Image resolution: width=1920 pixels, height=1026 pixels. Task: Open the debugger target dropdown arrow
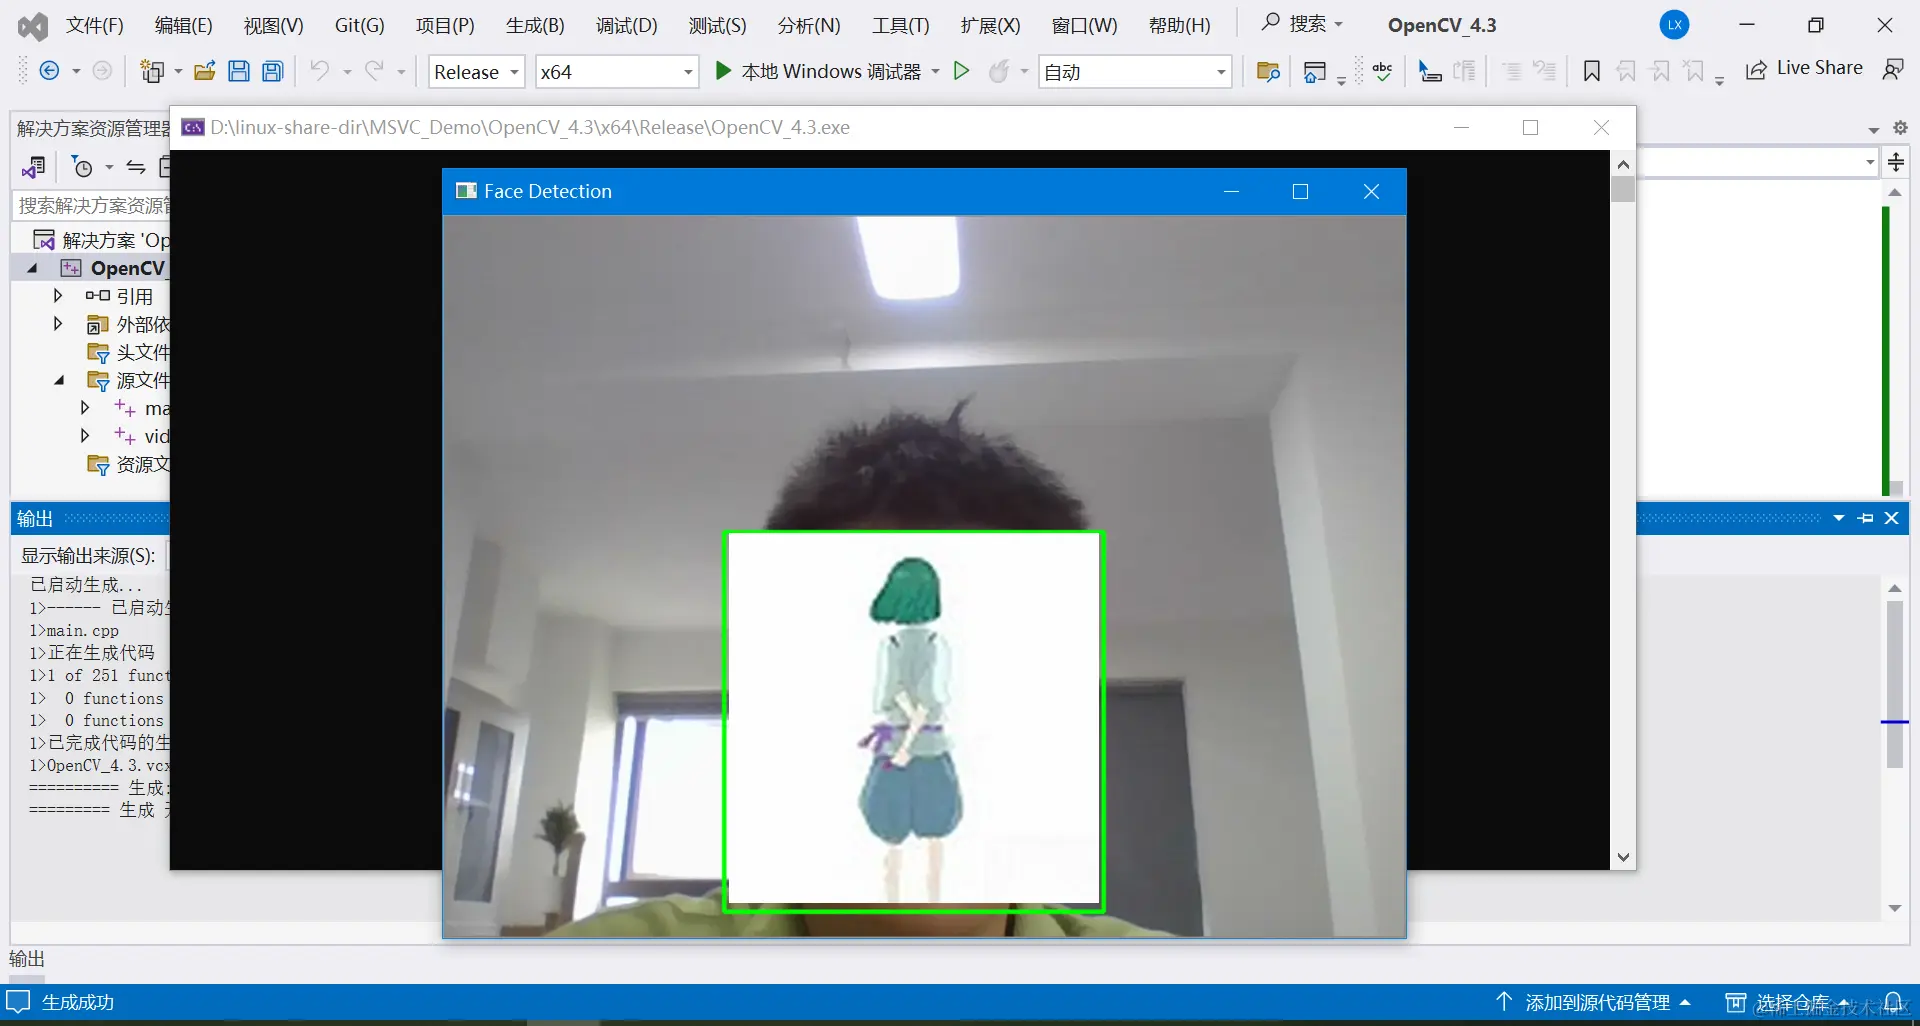click(936, 71)
